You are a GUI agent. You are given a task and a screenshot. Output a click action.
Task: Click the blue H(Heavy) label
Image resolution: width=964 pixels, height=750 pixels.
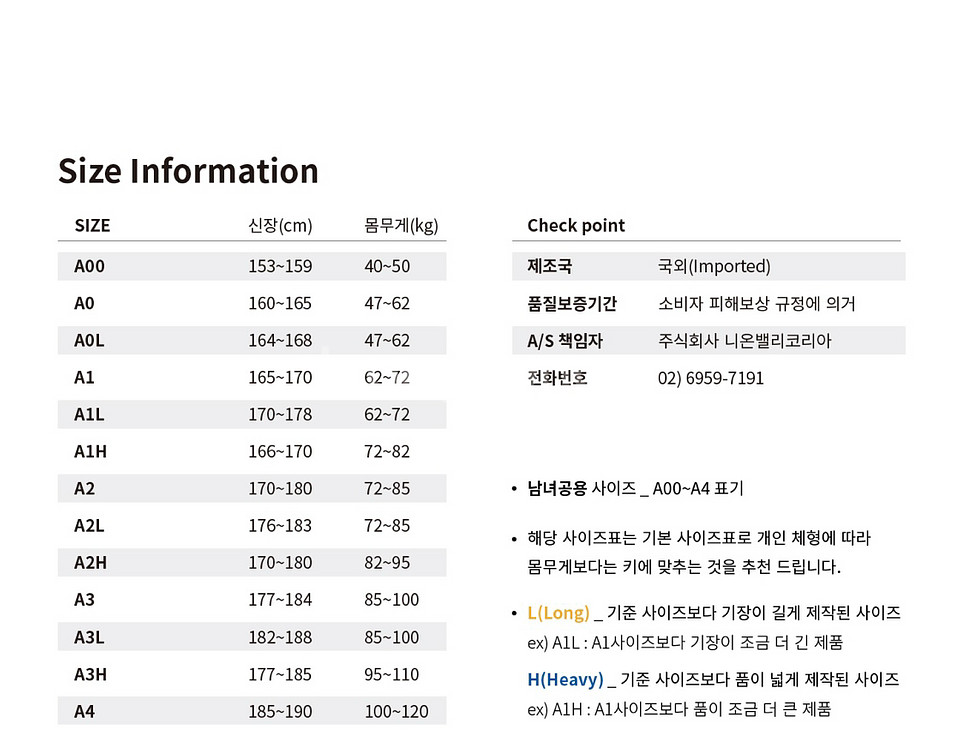pyautogui.click(x=565, y=679)
